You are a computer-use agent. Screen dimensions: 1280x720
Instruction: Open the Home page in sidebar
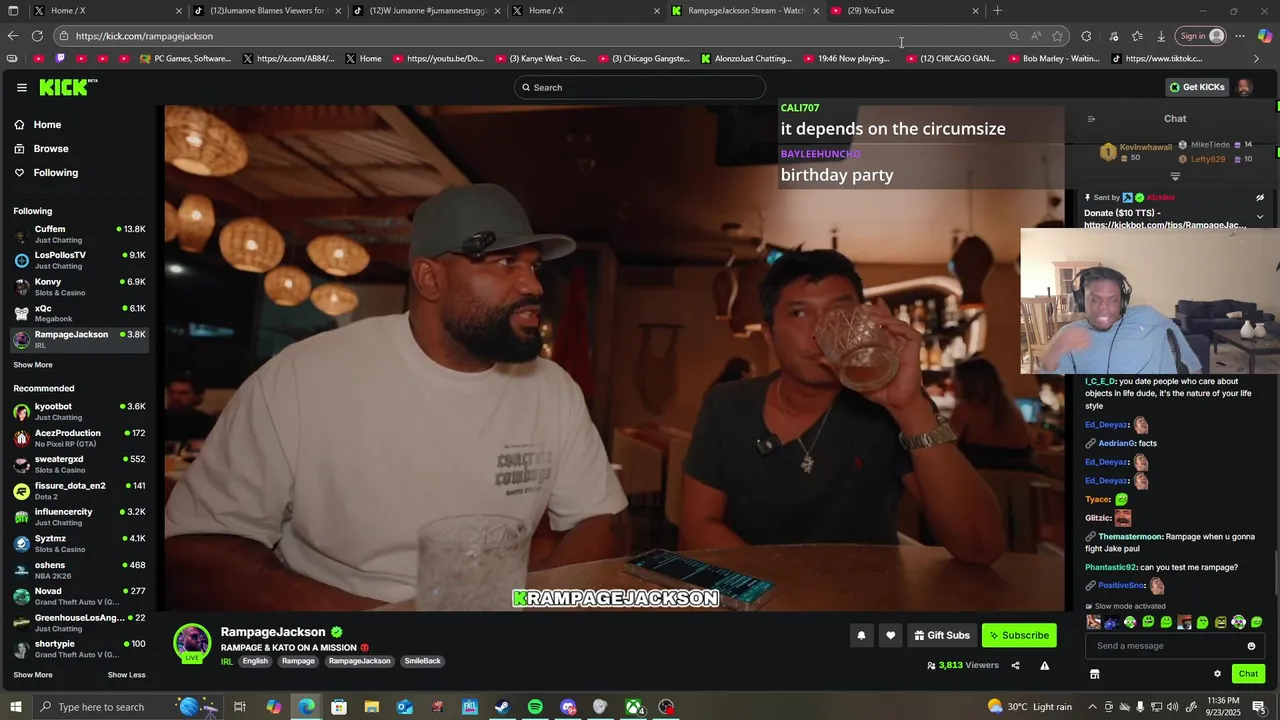[x=47, y=125]
